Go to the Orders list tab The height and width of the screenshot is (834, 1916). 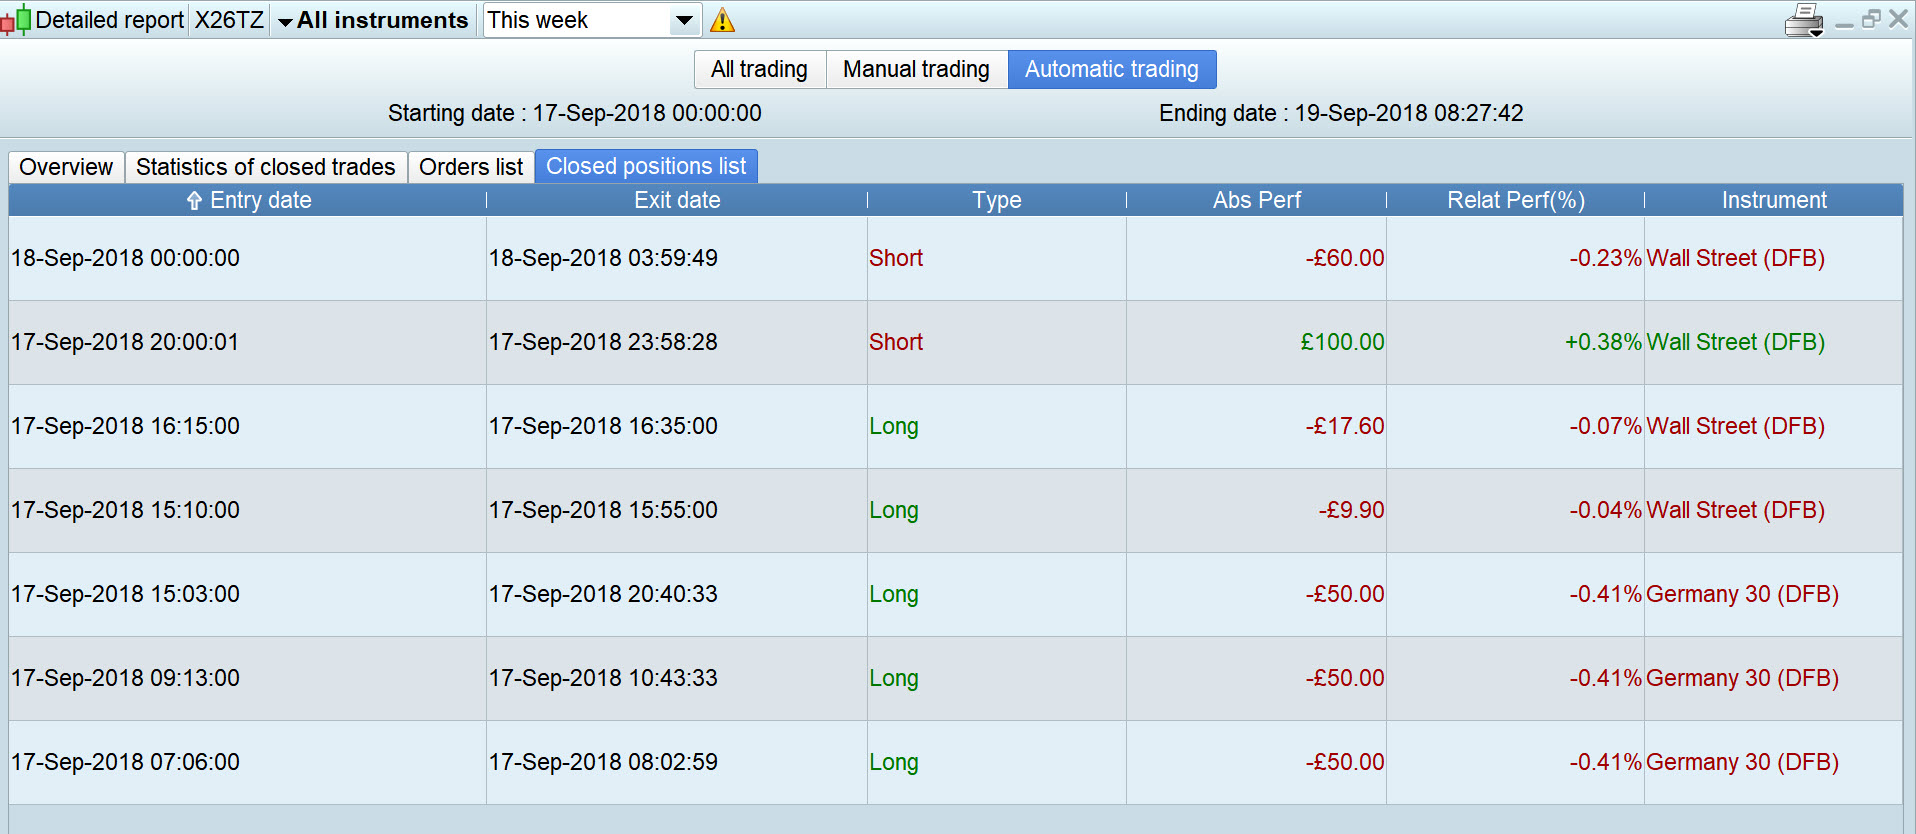click(x=471, y=167)
